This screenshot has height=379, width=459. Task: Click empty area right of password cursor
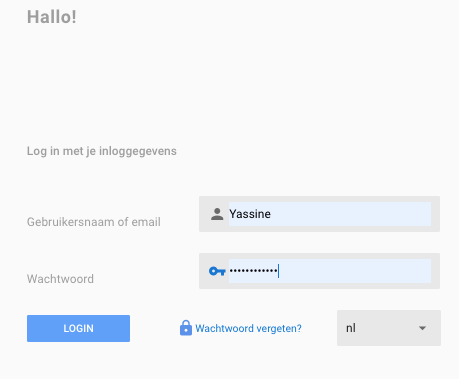pos(355,271)
